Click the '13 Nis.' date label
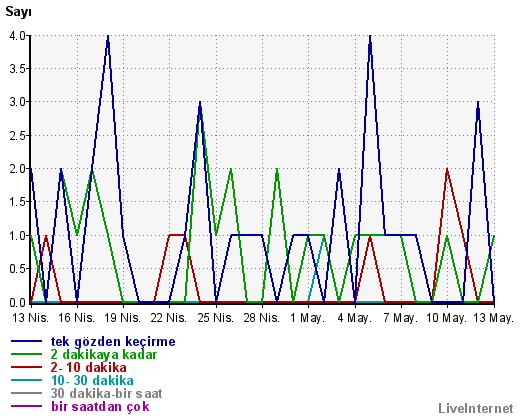 pyautogui.click(x=31, y=318)
